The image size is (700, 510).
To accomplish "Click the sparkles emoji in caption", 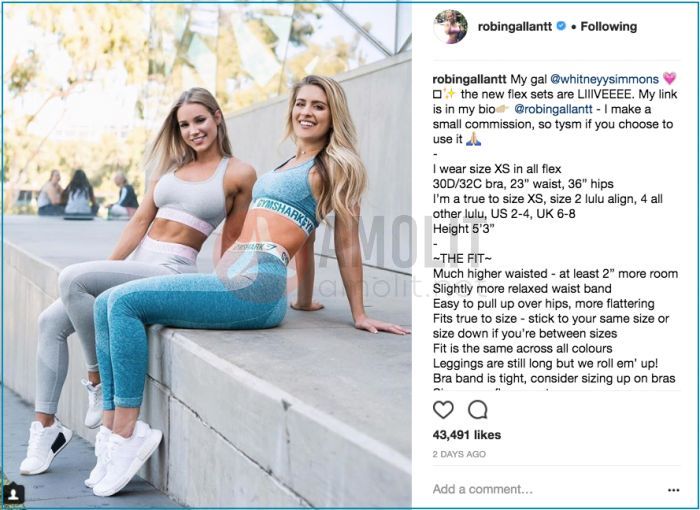I will [450, 94].
